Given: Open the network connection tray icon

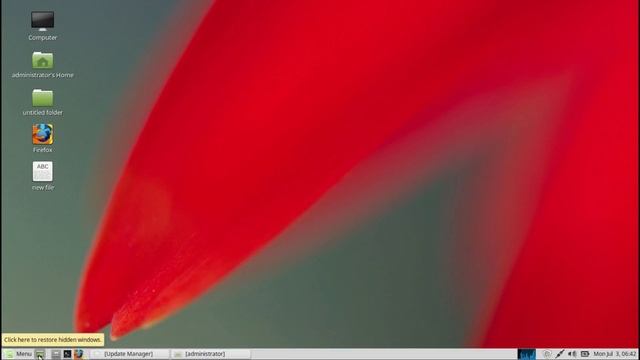Looking at the screenshot, I should pyautogui.click(x=560, y=354).
